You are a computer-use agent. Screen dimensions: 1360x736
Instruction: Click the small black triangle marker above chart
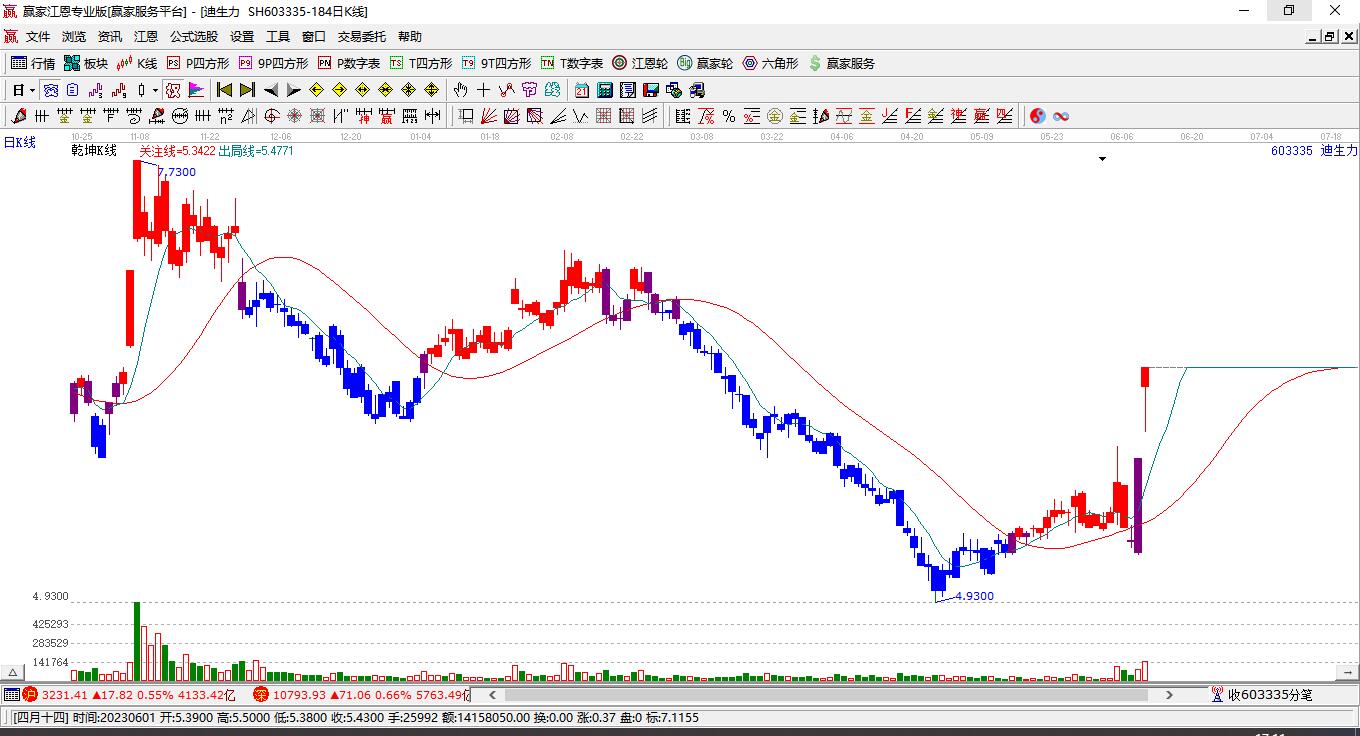pos(1103,159)
